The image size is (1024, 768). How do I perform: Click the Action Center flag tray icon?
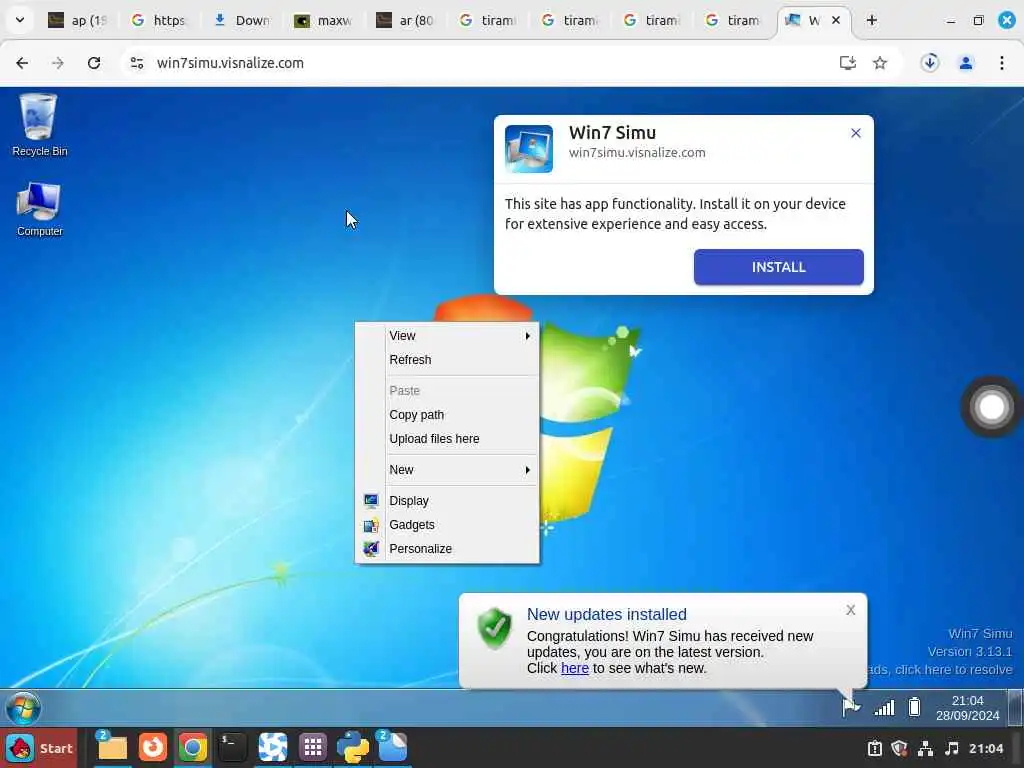pyautogui.click(x=850, y=707)
